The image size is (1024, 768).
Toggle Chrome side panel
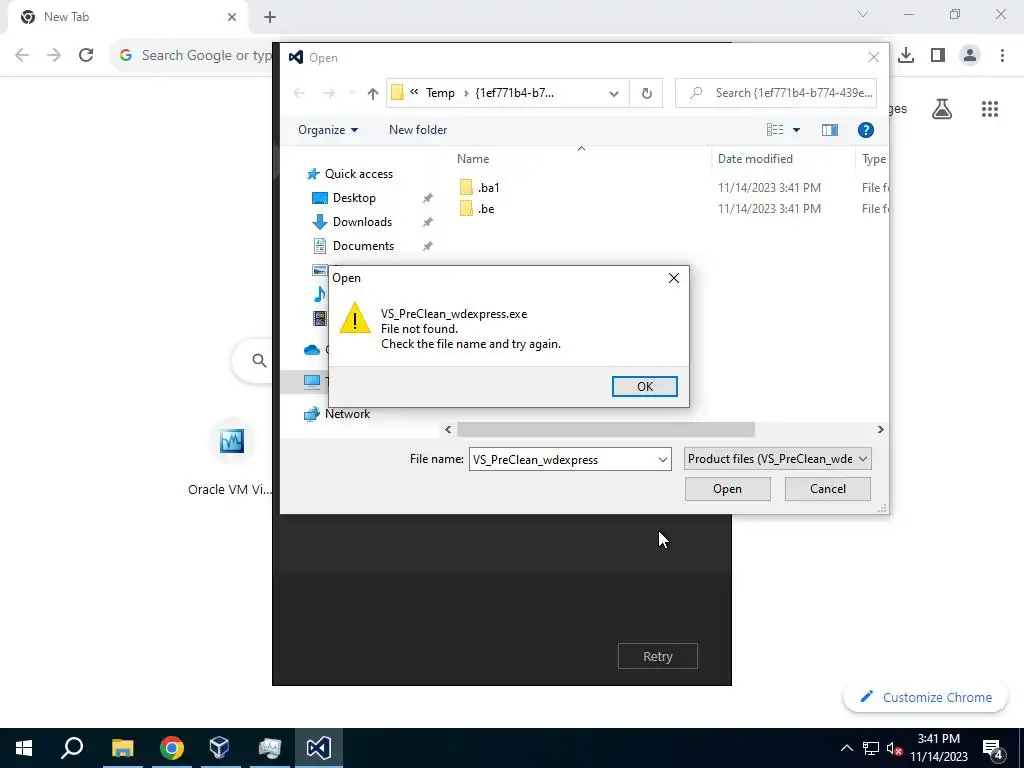tap(938, 56)
